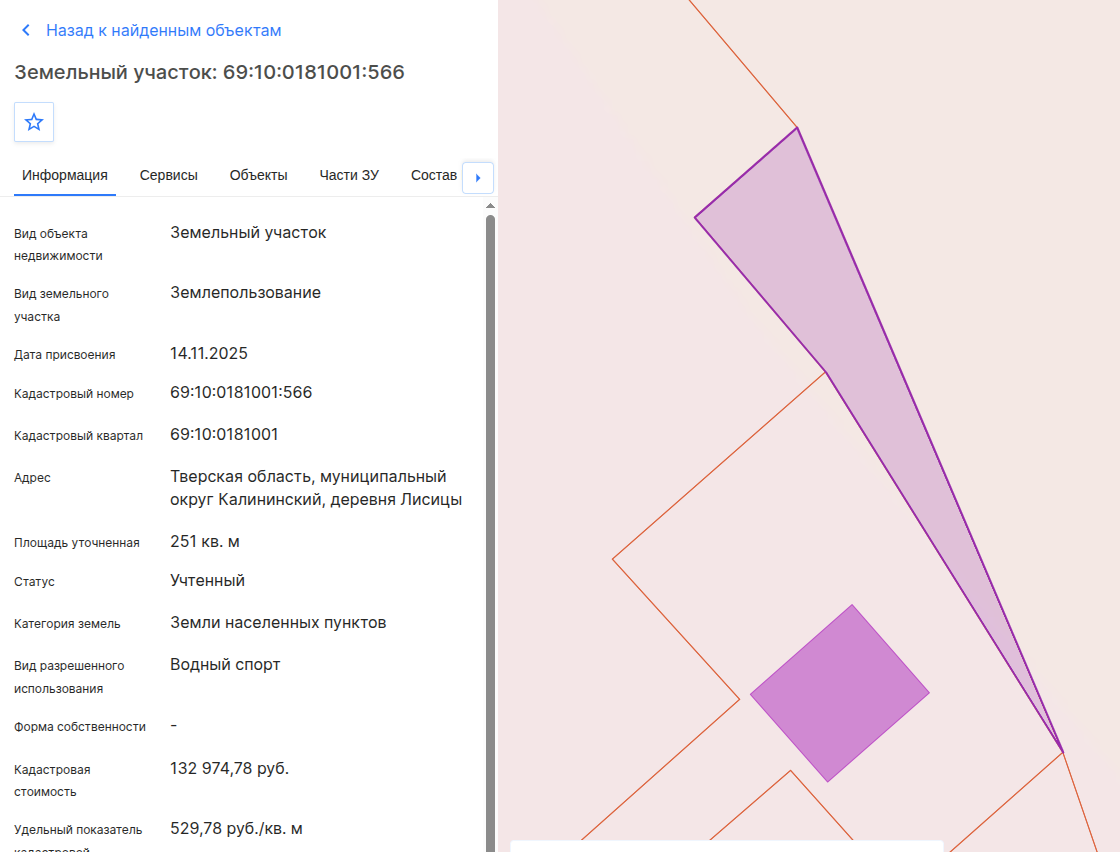This screenshot has height=852, width=1120.
Task: Switch to the Сервисы tab
Action: click(x=169, y=176)
